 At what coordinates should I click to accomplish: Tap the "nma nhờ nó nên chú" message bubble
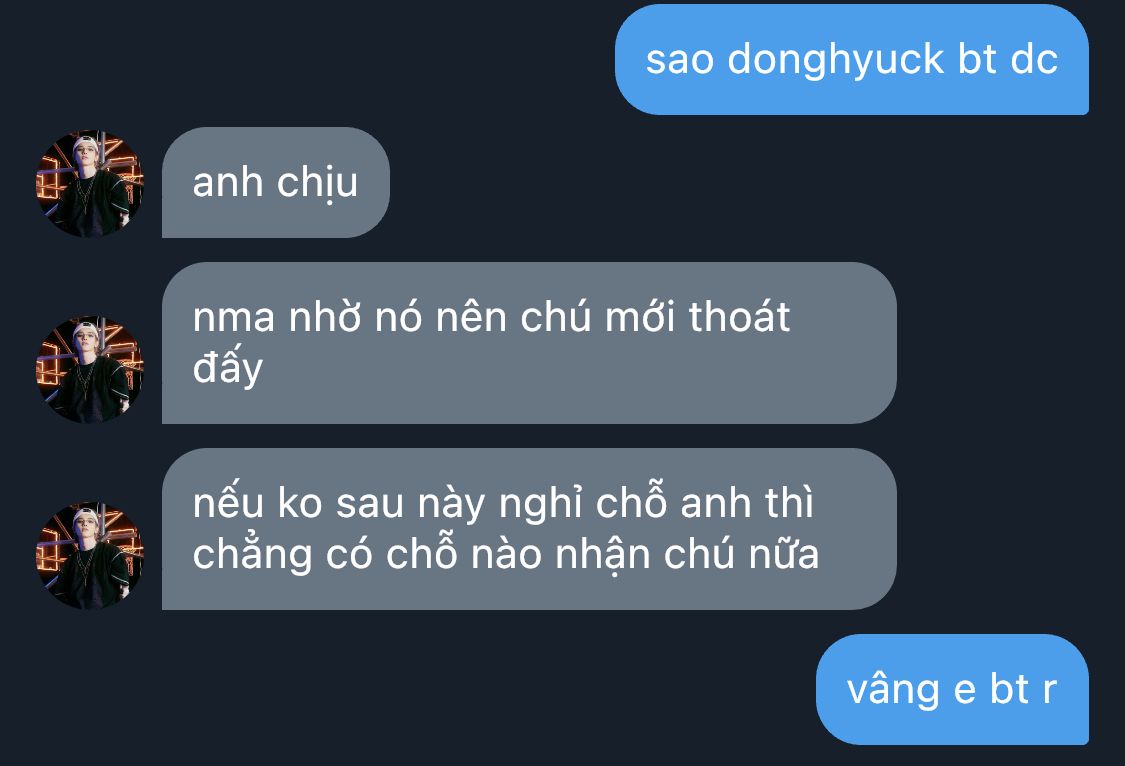[x=529, y=343]
